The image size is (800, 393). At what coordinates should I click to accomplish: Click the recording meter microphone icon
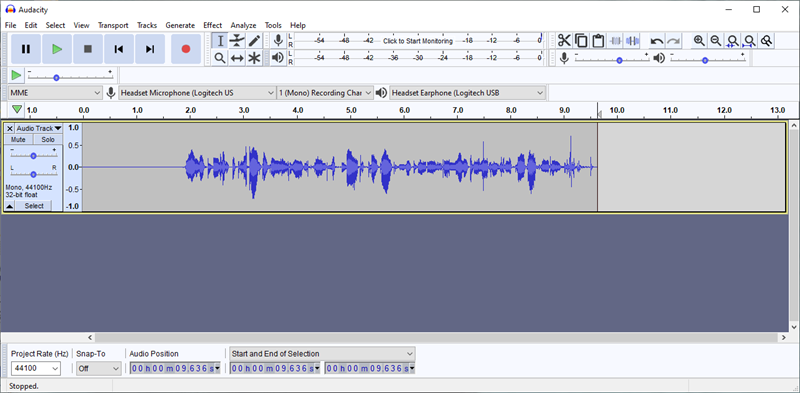click(278, 41)
